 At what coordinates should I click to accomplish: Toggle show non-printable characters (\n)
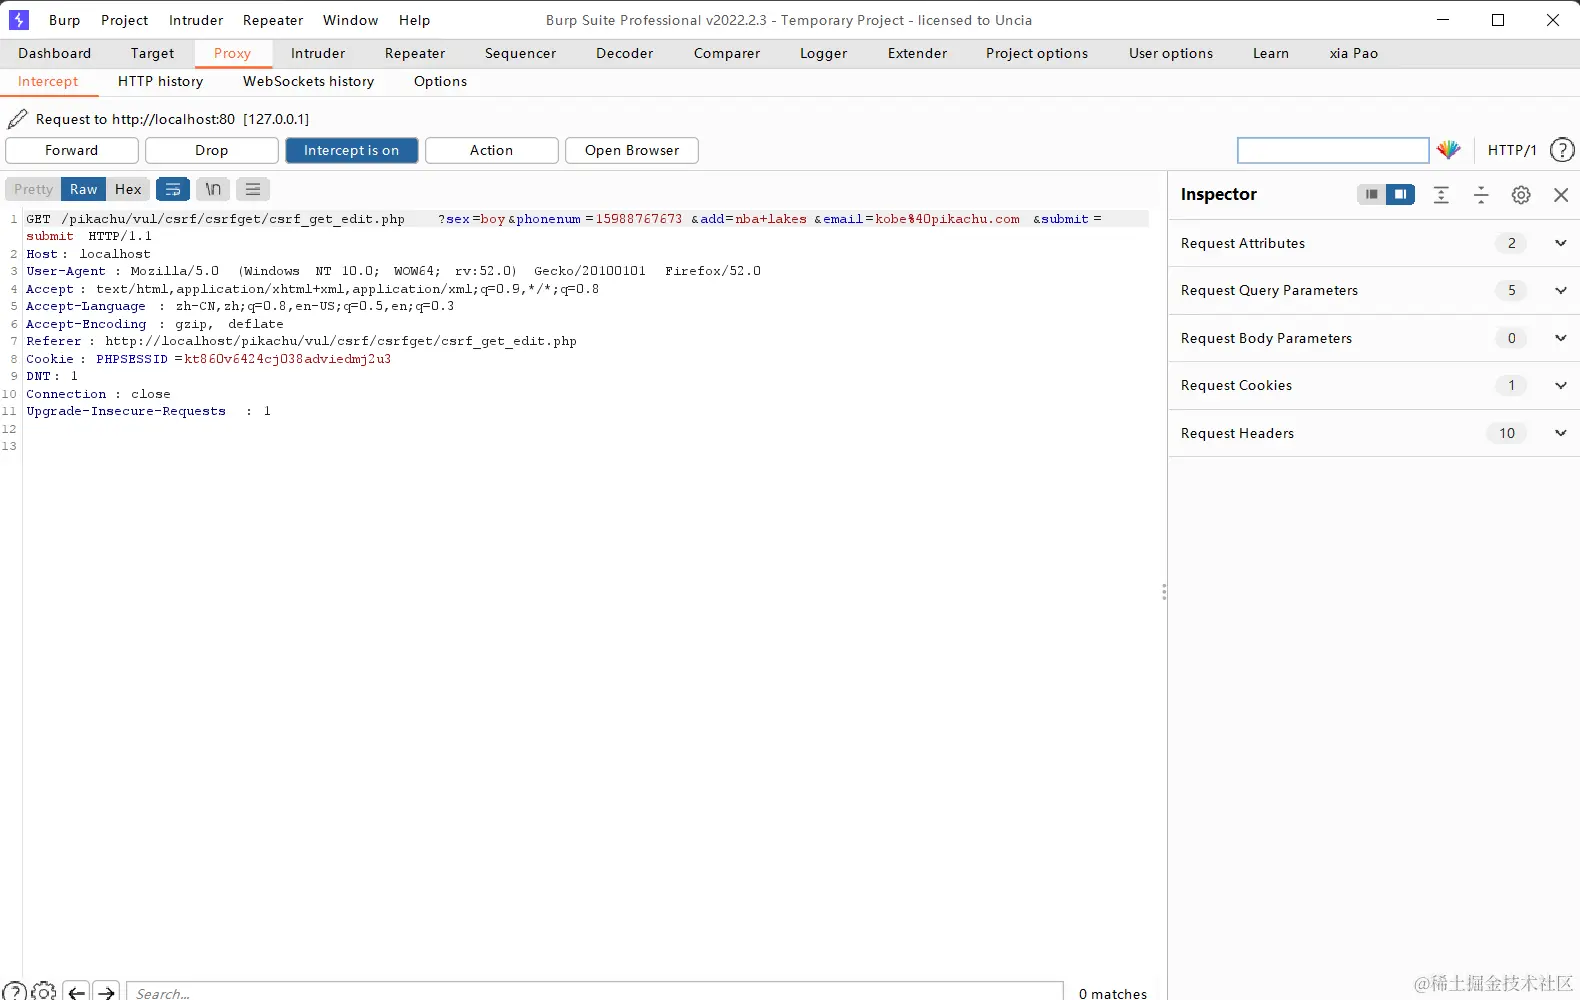coord(213,189)
